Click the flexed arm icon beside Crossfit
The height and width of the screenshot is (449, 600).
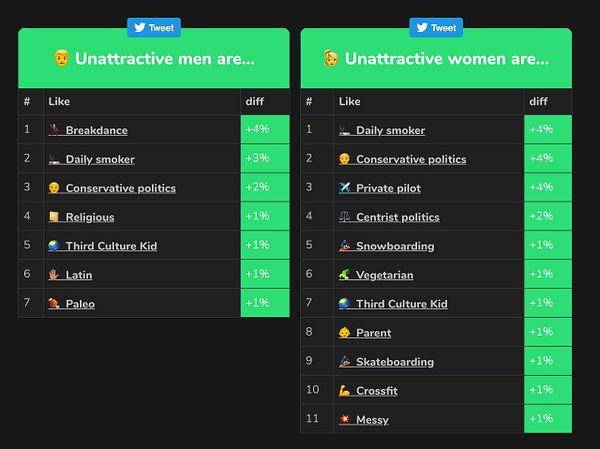tap(345, 391)
